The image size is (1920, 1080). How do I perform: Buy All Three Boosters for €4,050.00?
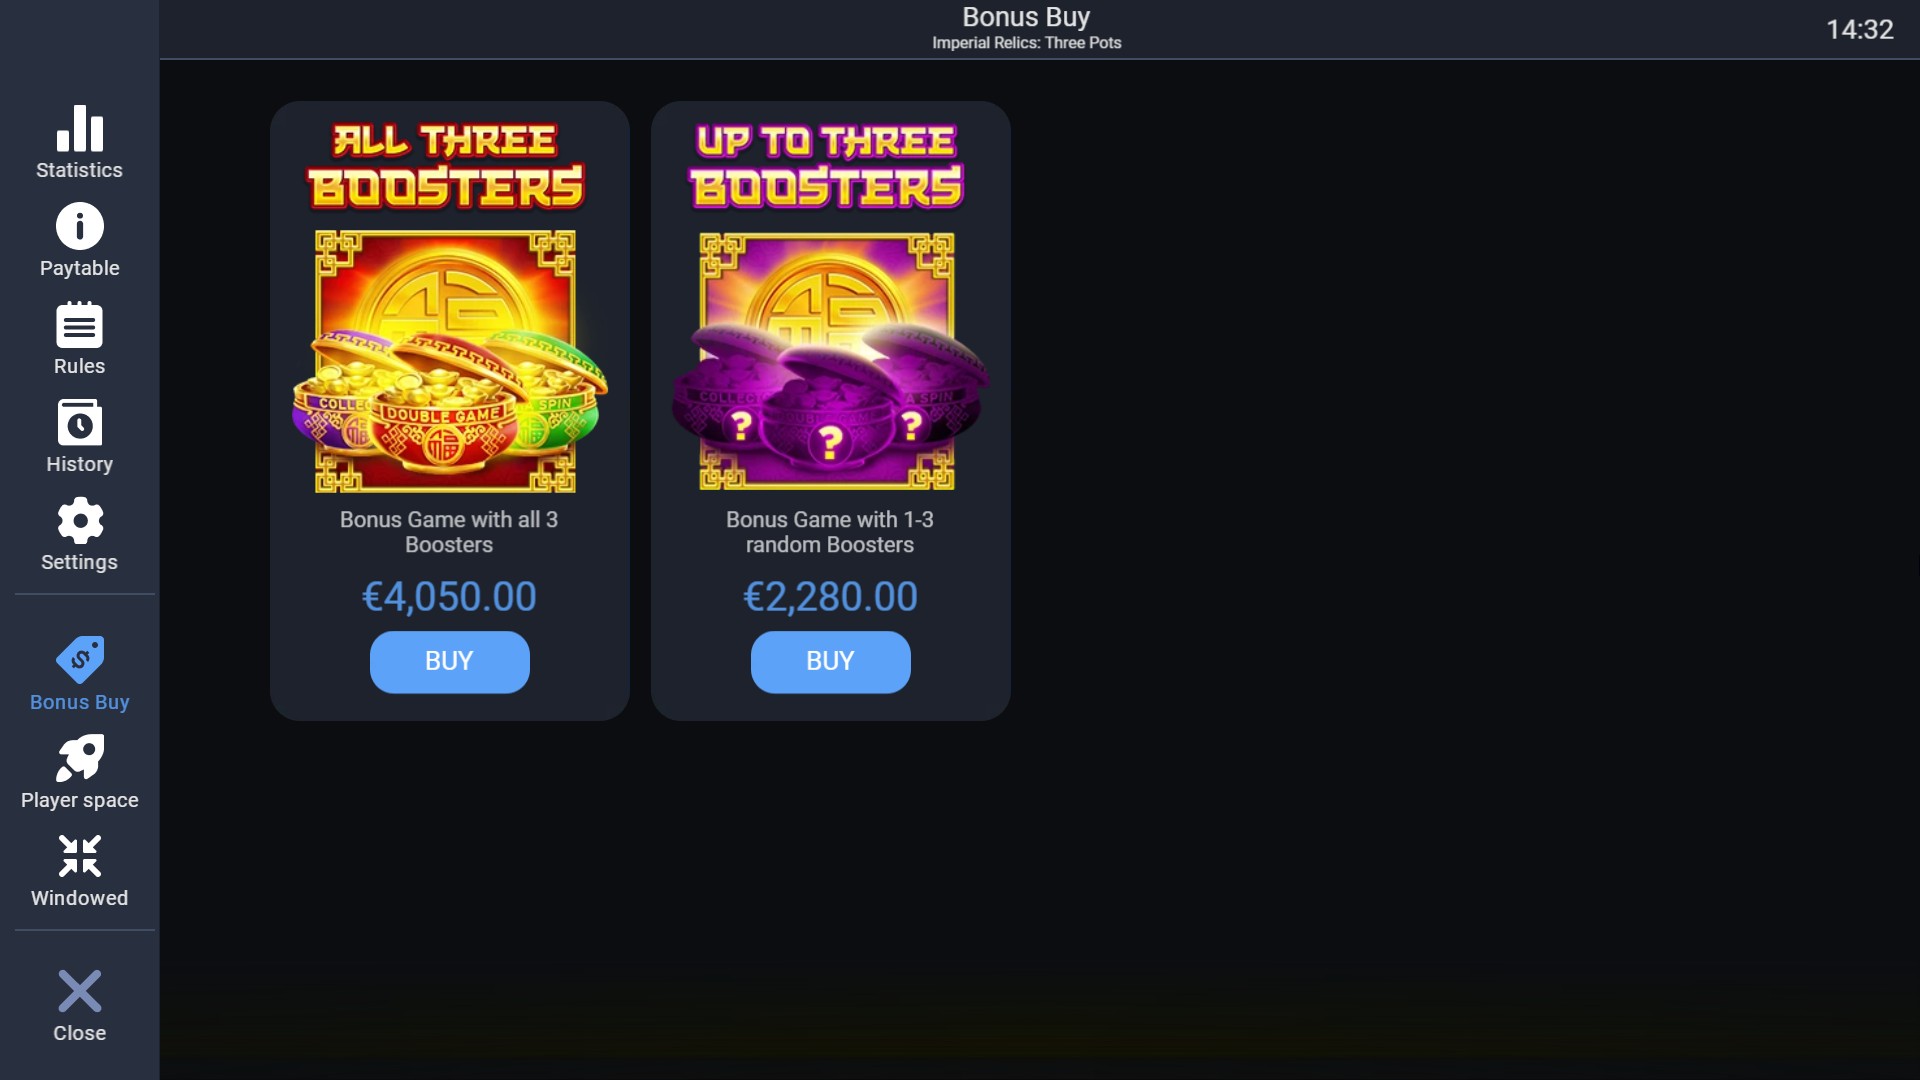[449, 662]
